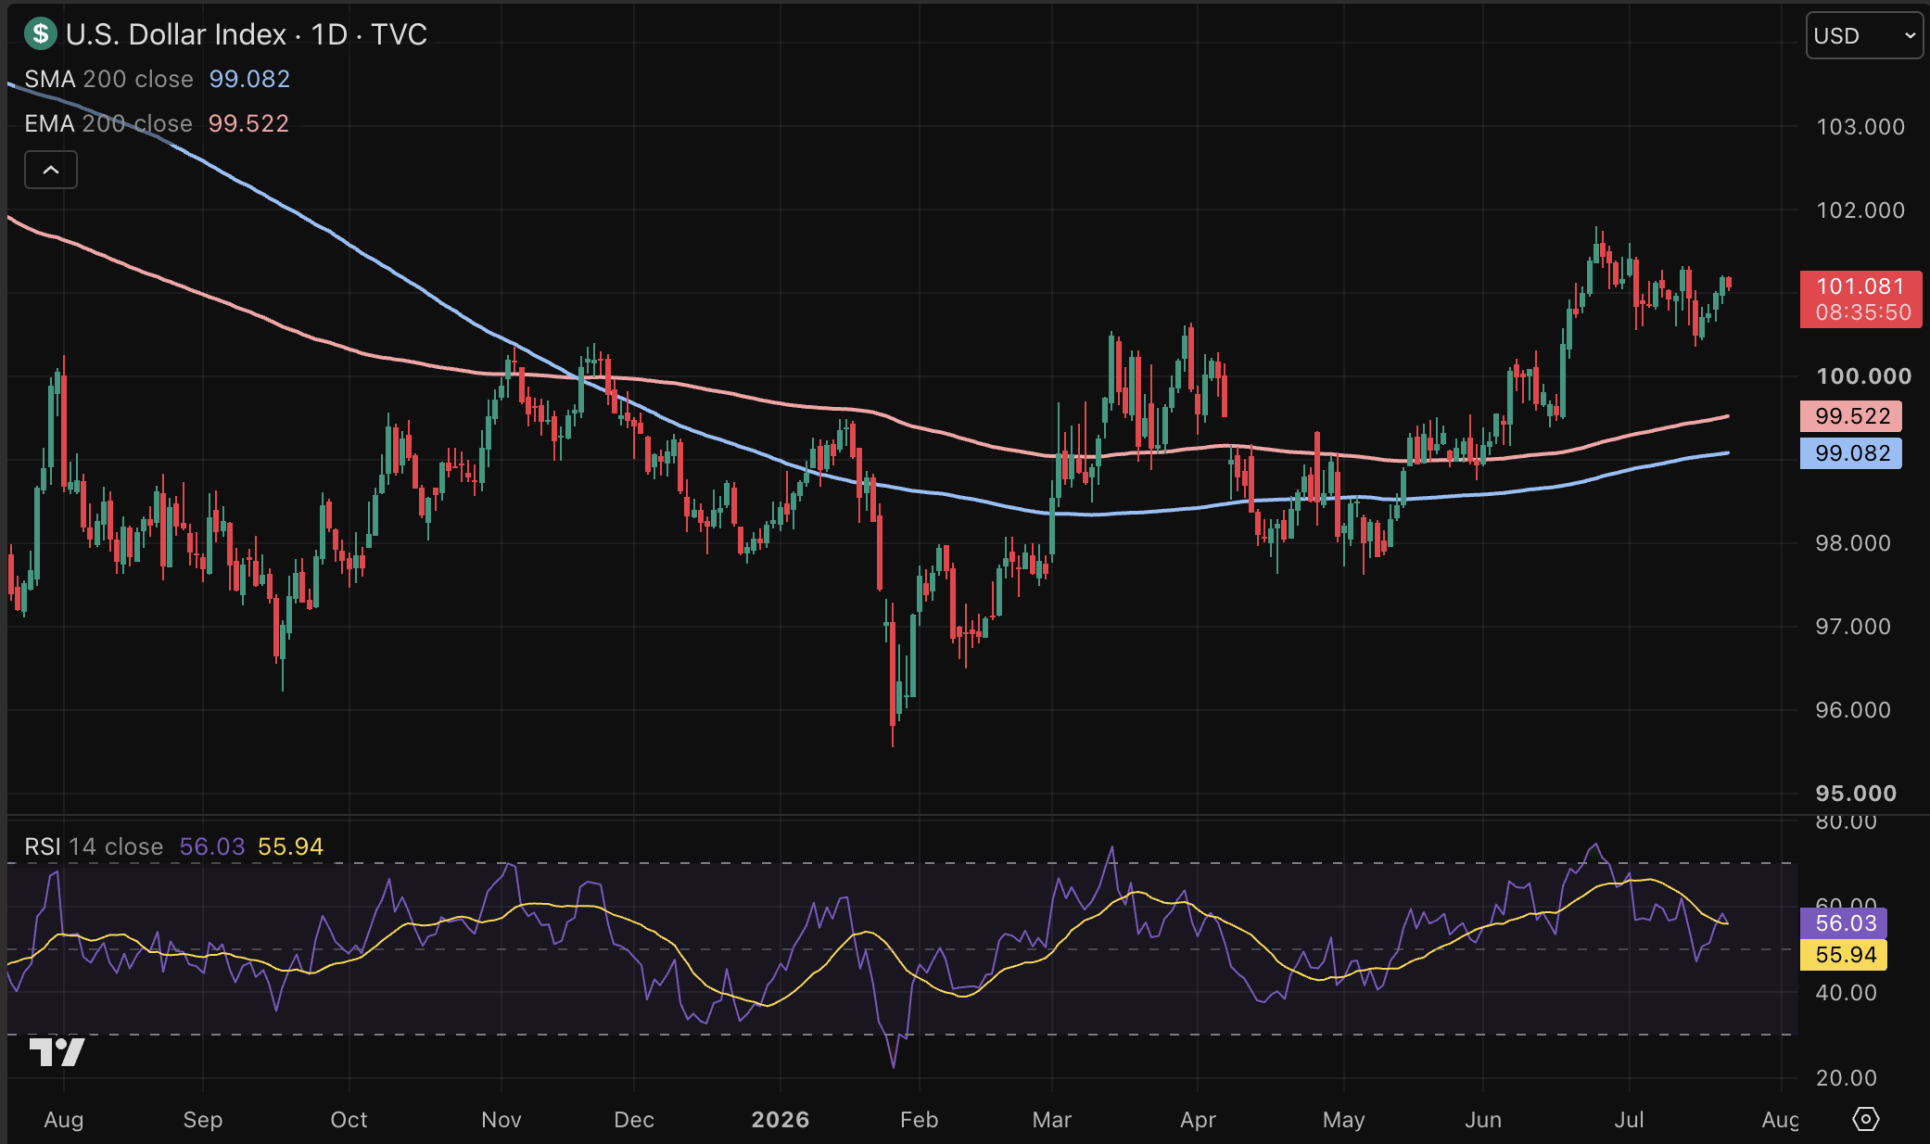Click the May time axis label
The image size is (1930, 1144).
point(1344,1120)
